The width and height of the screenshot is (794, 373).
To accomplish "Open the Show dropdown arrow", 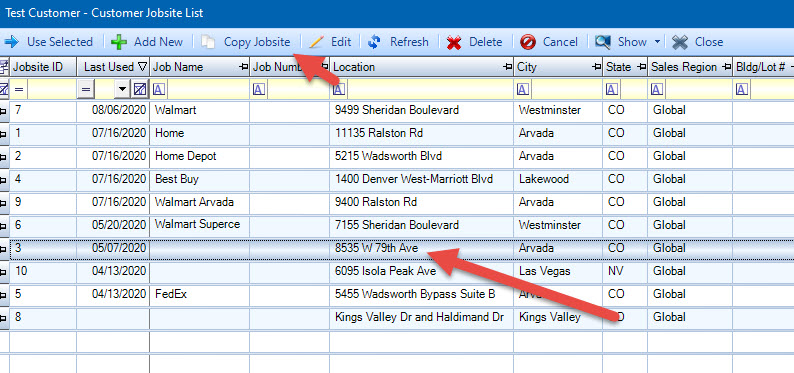I will pyautogui.click(x=657, y=42).
